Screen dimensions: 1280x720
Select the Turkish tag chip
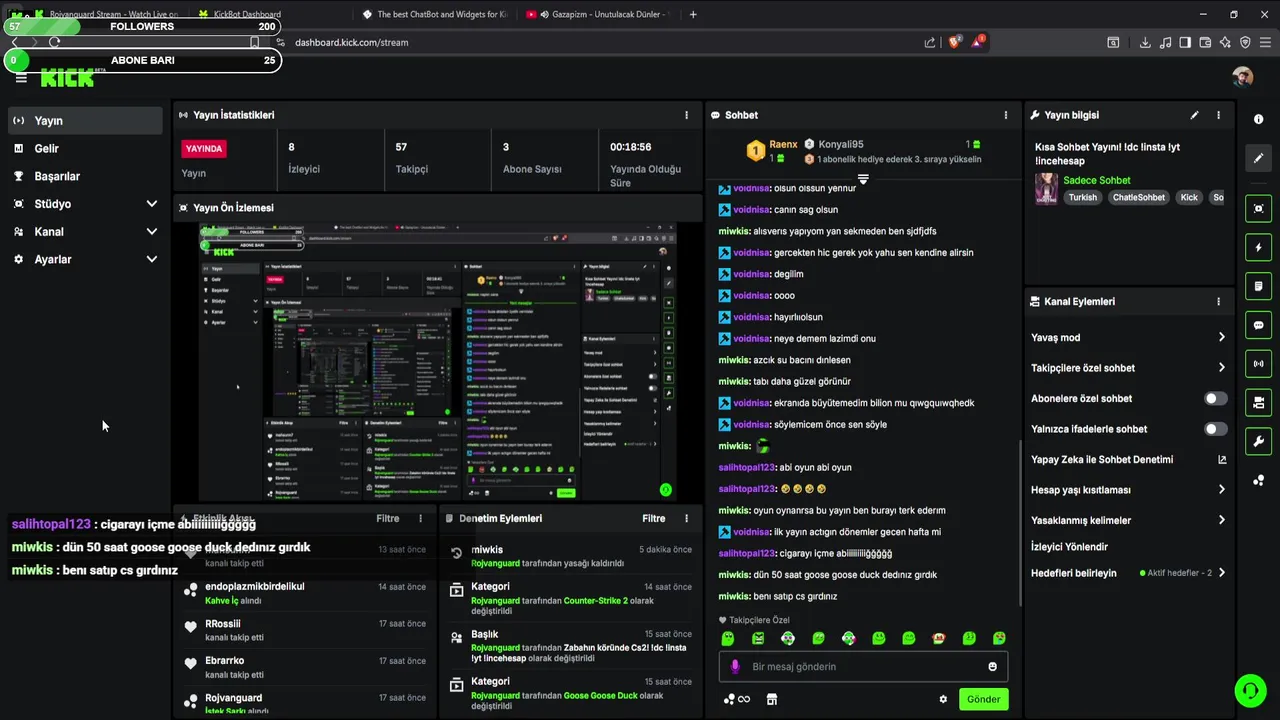(x=1083, y=197)
